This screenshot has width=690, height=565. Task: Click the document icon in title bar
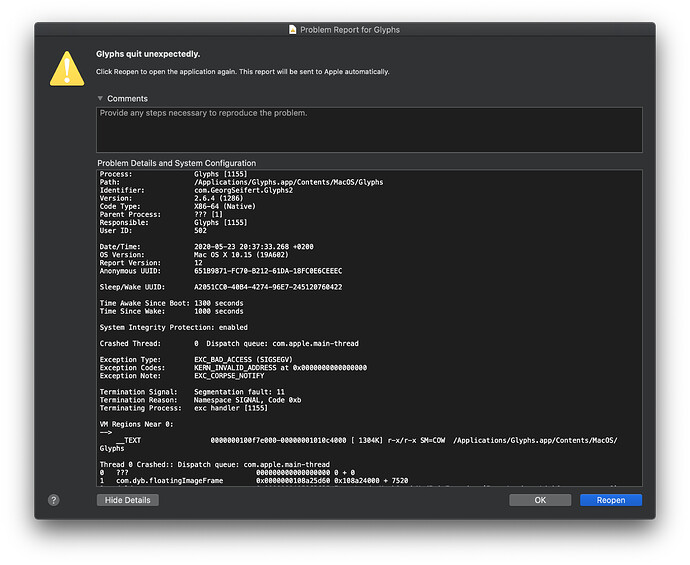(x=293, y=29)
